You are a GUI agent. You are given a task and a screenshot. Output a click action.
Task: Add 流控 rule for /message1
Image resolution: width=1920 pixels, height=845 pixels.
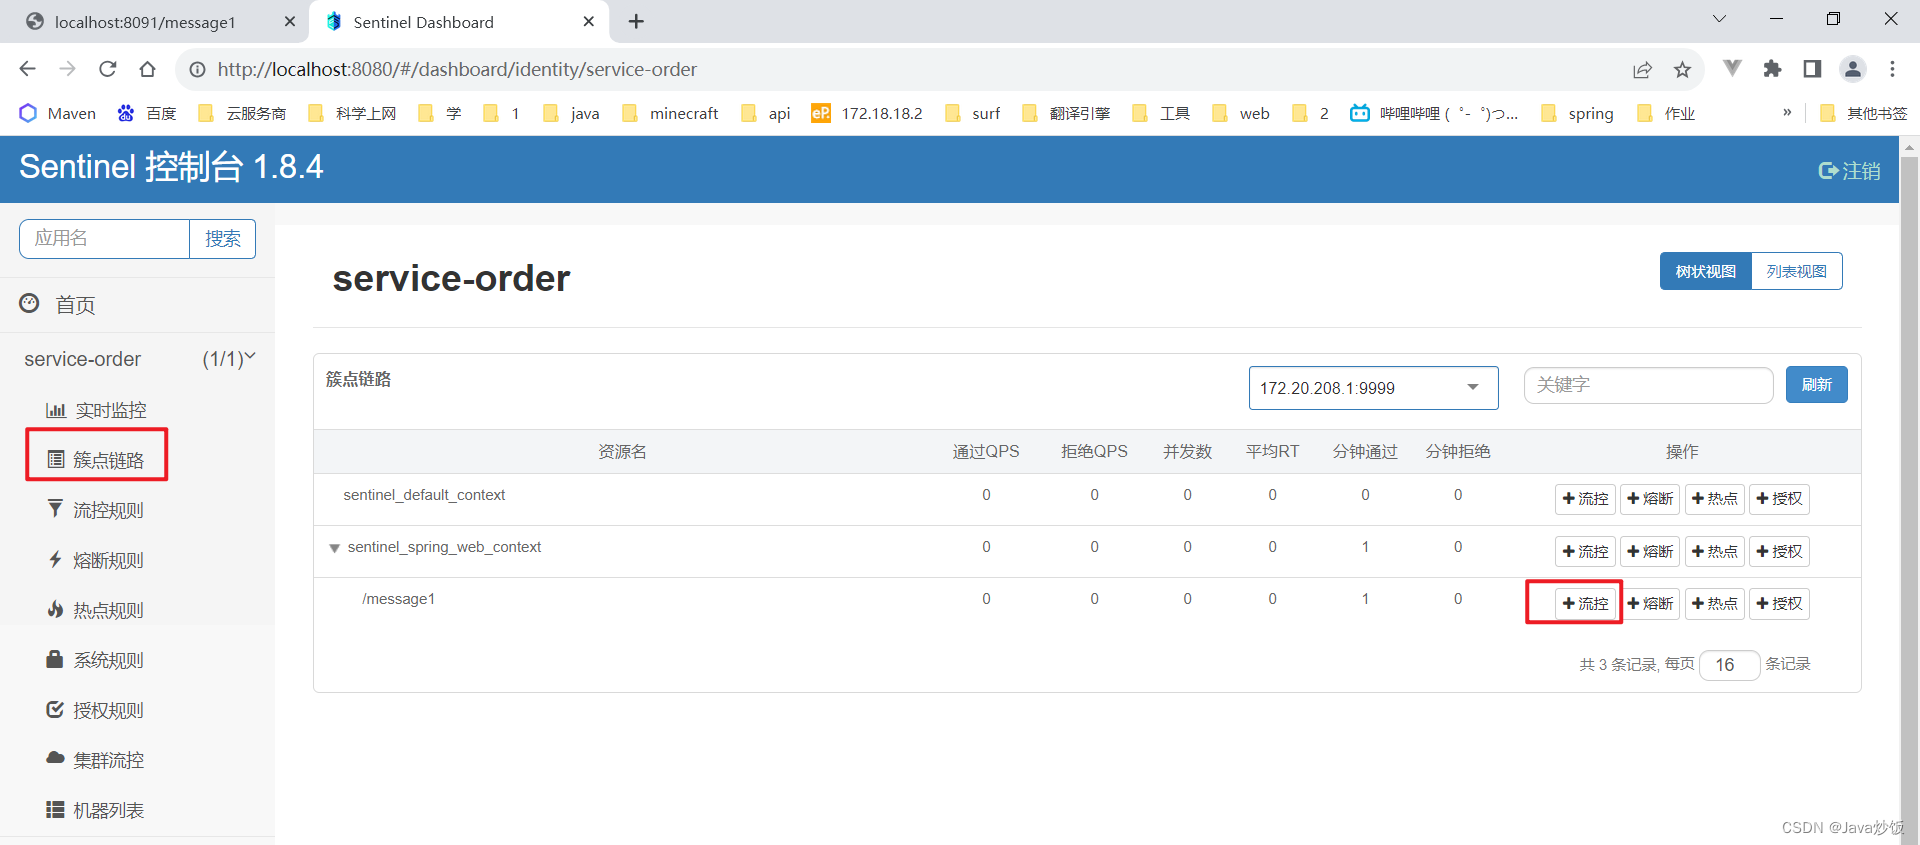[x=1585, y=603]
